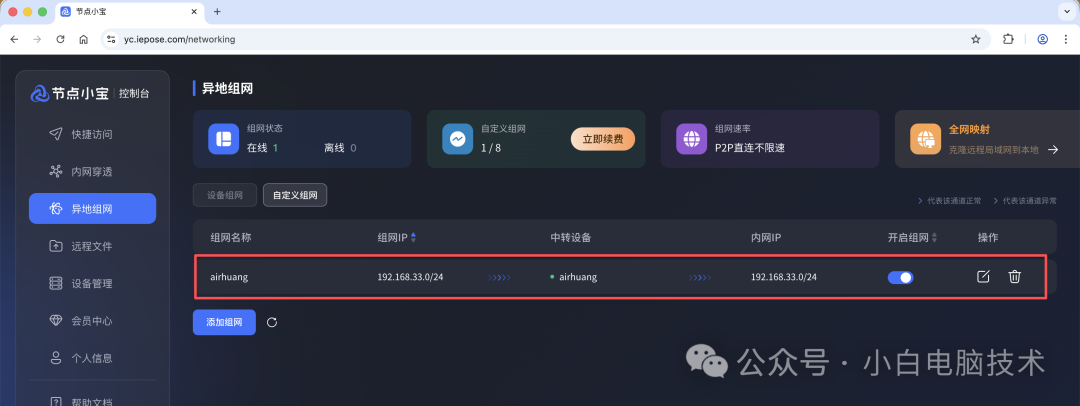1080x406 pixels.
Task: Click the address bar URL
Action: click(x=179, y=39)
